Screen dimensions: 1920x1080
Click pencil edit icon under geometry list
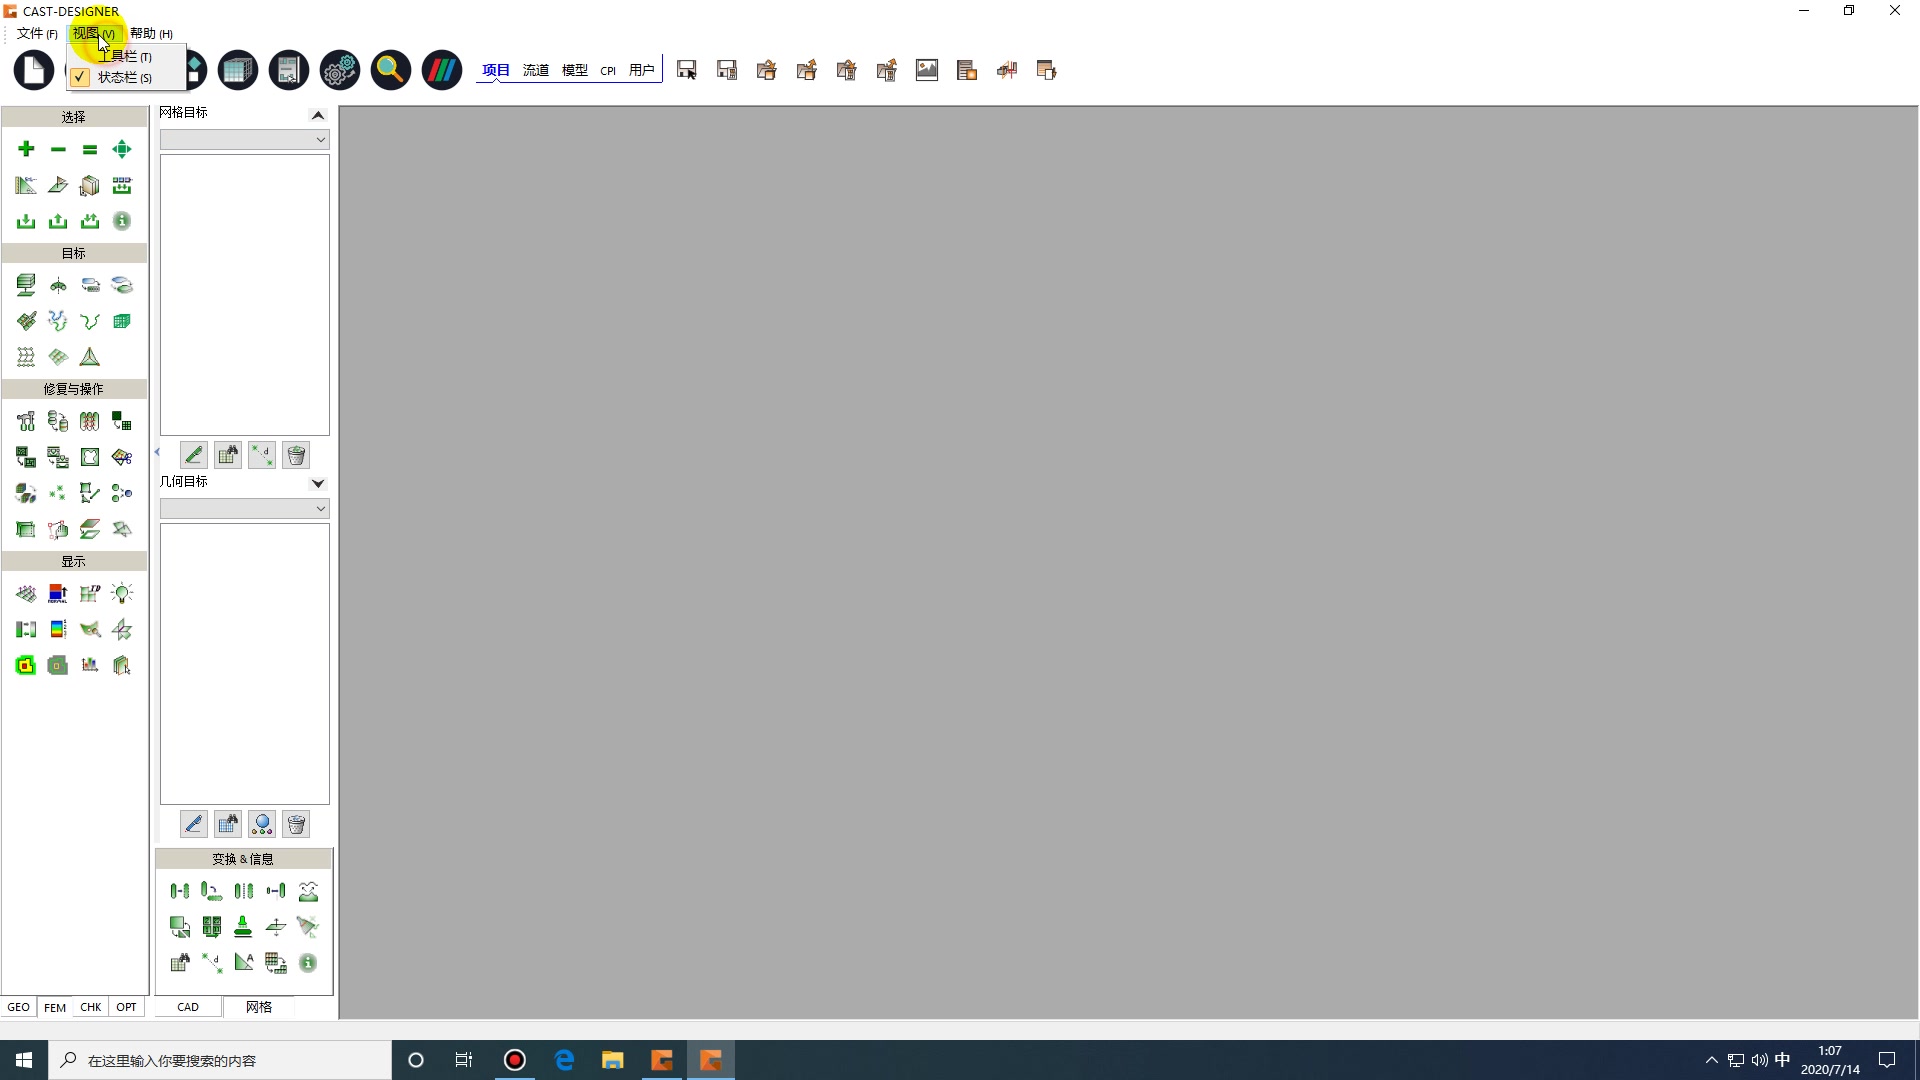[193, 824]
